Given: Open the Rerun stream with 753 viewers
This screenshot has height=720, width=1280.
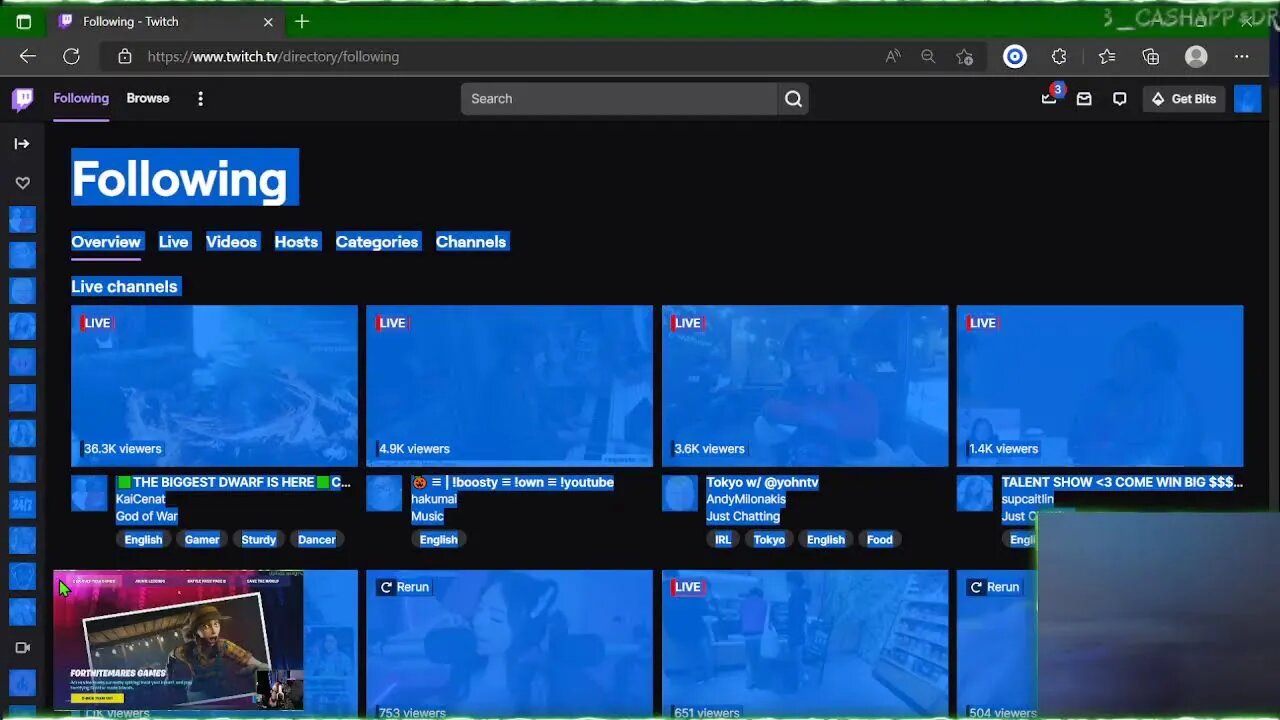Looking at the screenshot, I should click(509, 645).
